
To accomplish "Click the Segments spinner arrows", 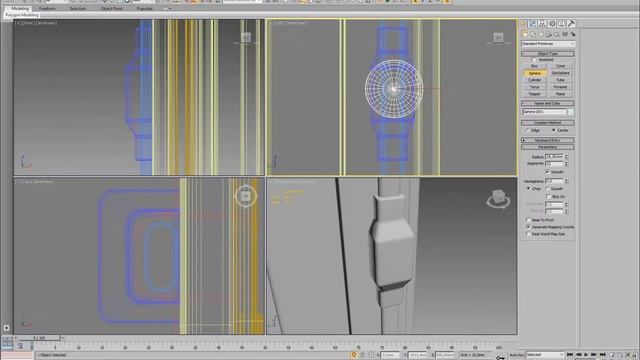I will pyautogui.click(x=566, y=164).
